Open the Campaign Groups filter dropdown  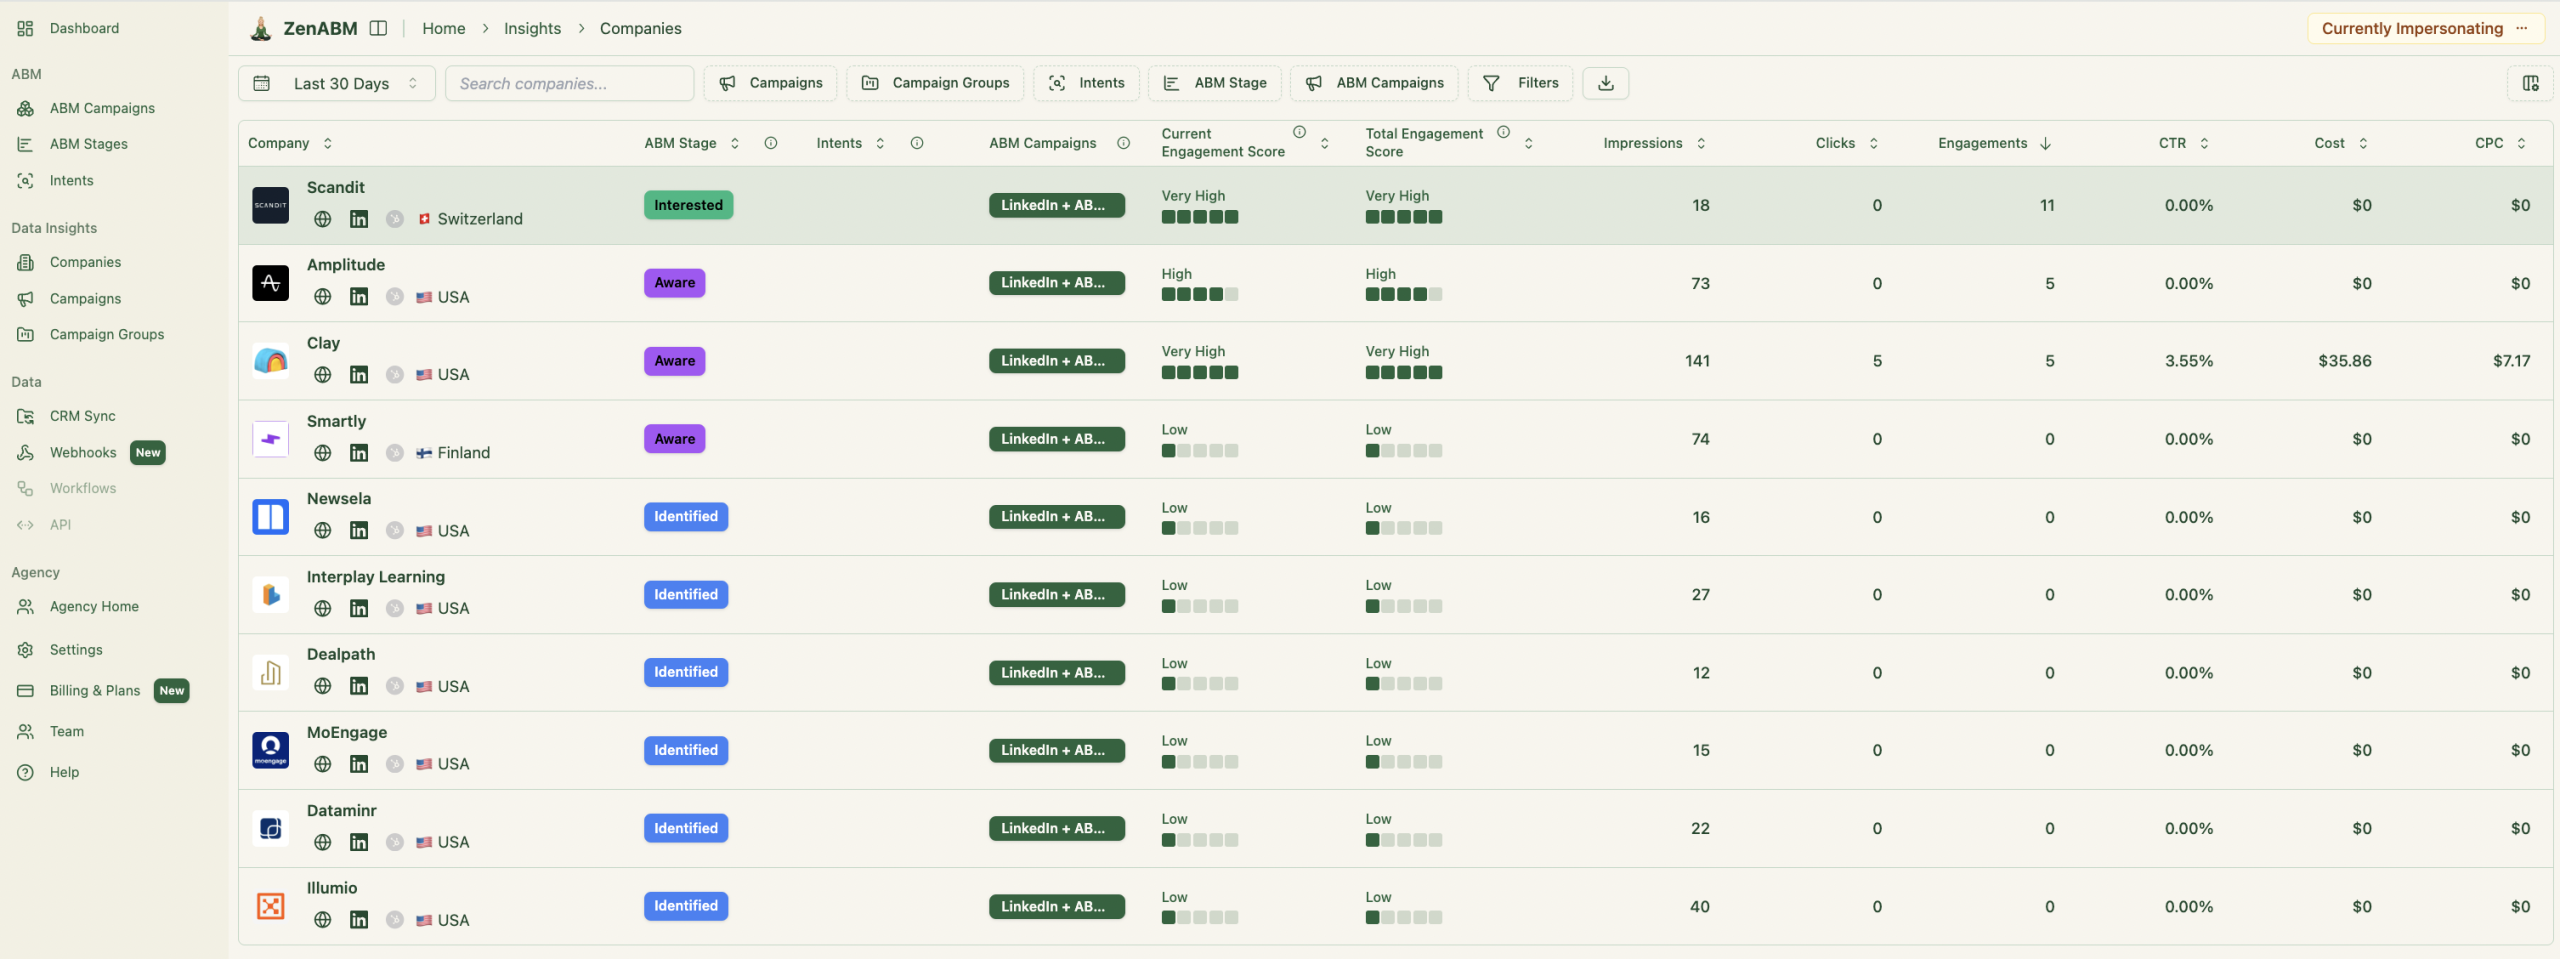(935, 83)
